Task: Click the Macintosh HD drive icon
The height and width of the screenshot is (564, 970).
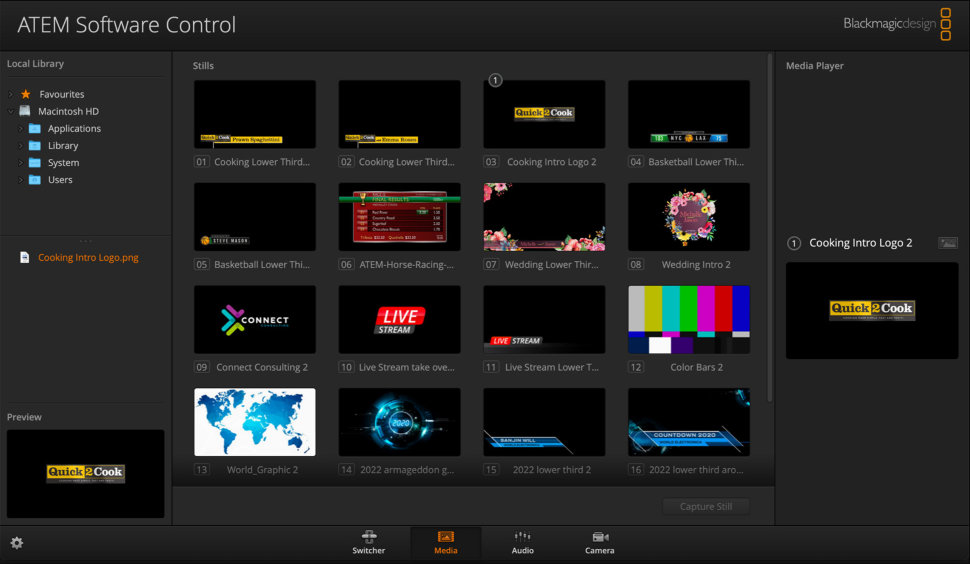Action: click(x=25, y=111)
